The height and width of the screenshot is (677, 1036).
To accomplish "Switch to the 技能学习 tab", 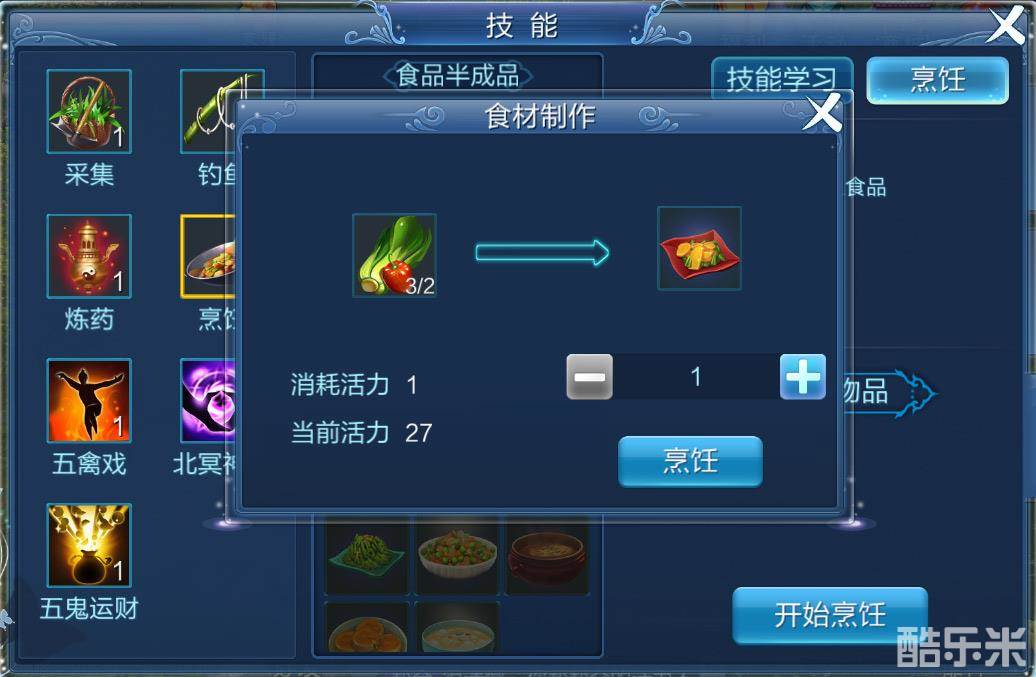I will [782, 79].
